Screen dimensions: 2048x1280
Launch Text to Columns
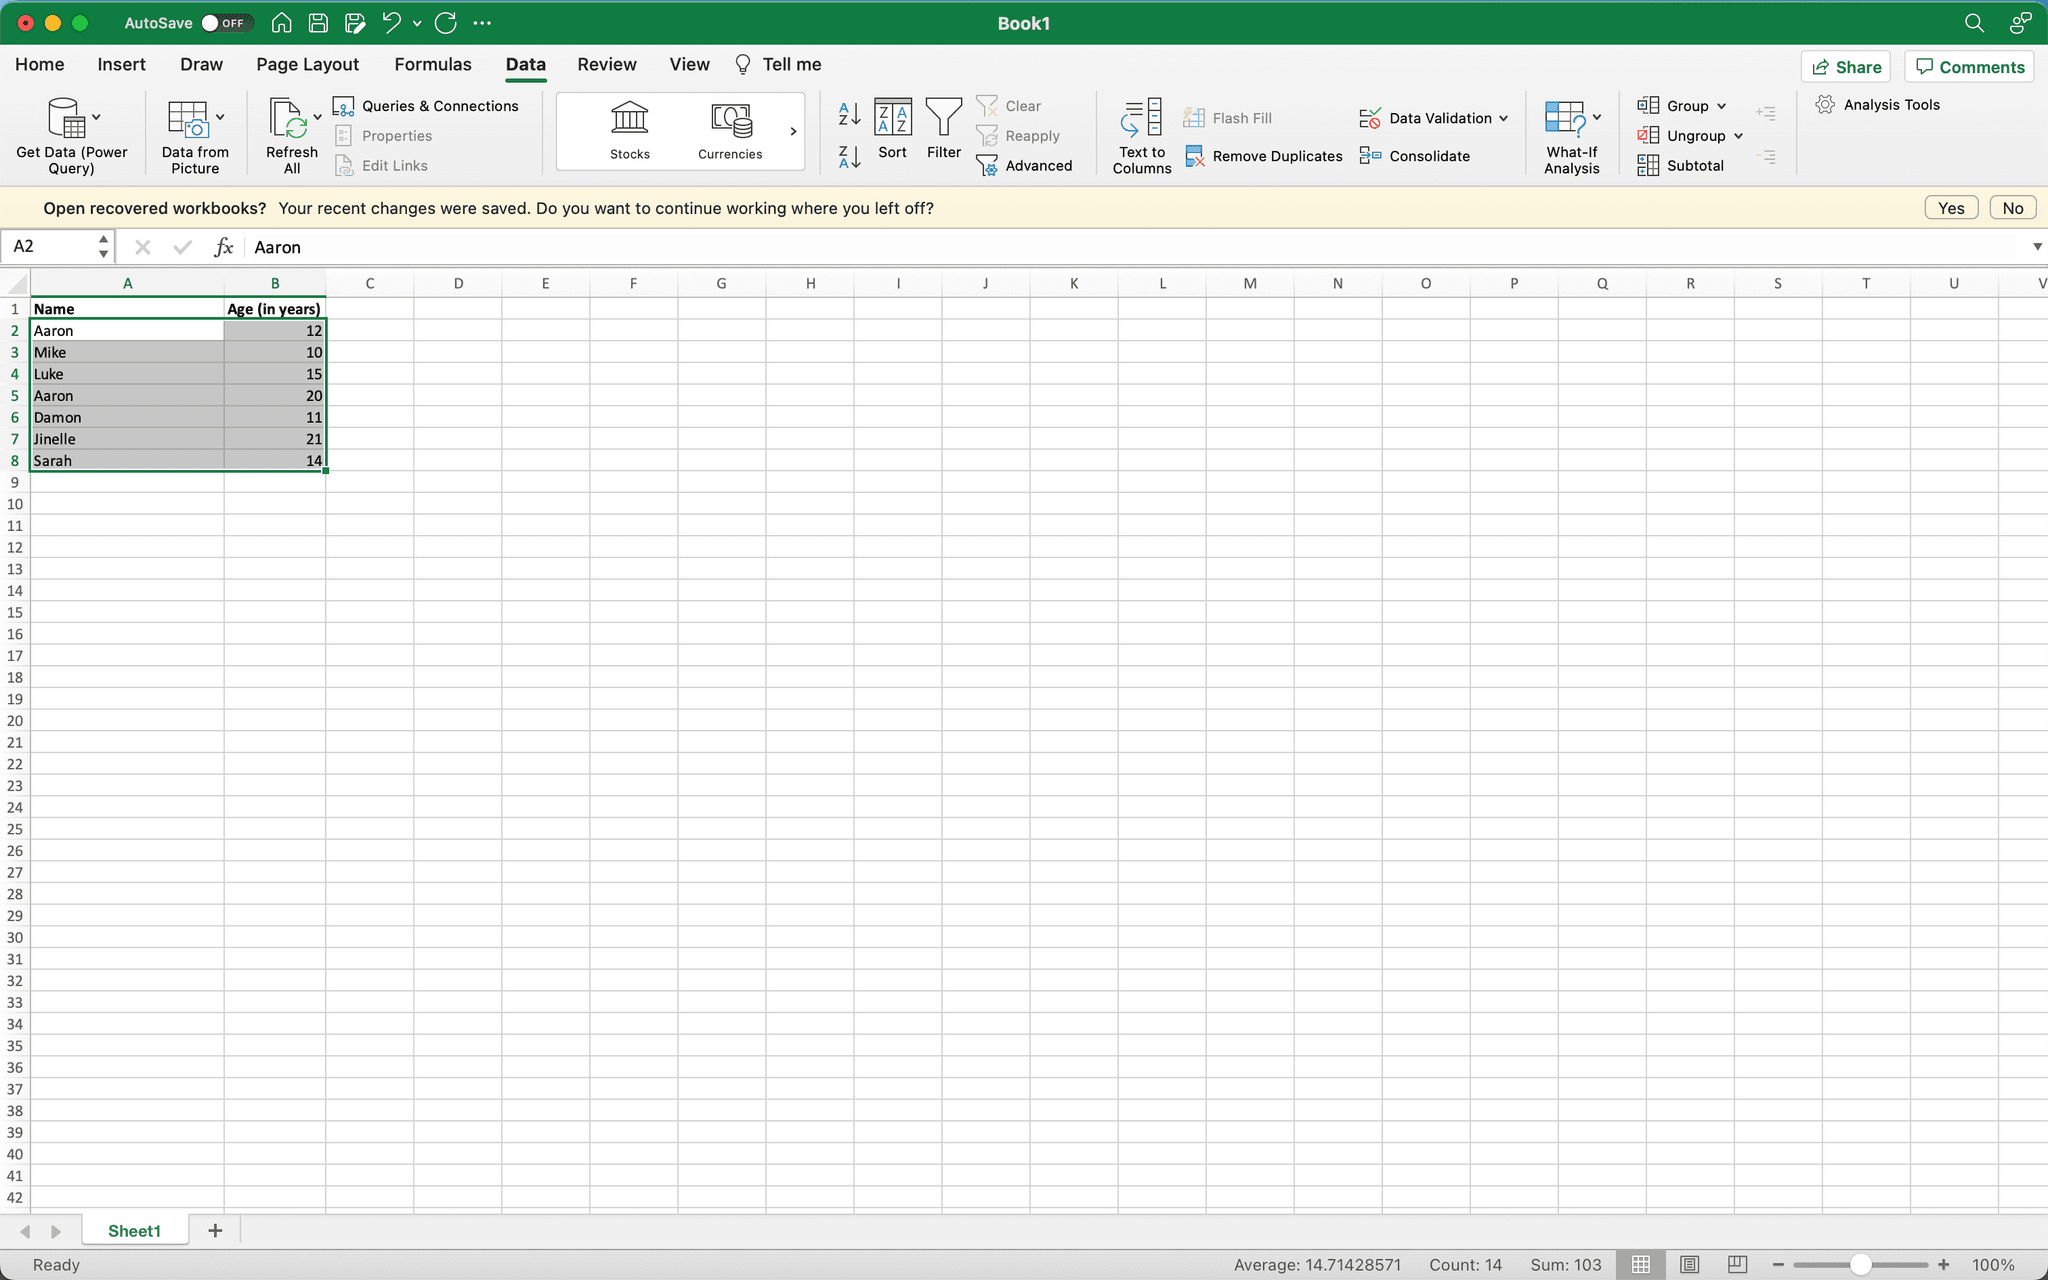click(x=1140, y=135)
